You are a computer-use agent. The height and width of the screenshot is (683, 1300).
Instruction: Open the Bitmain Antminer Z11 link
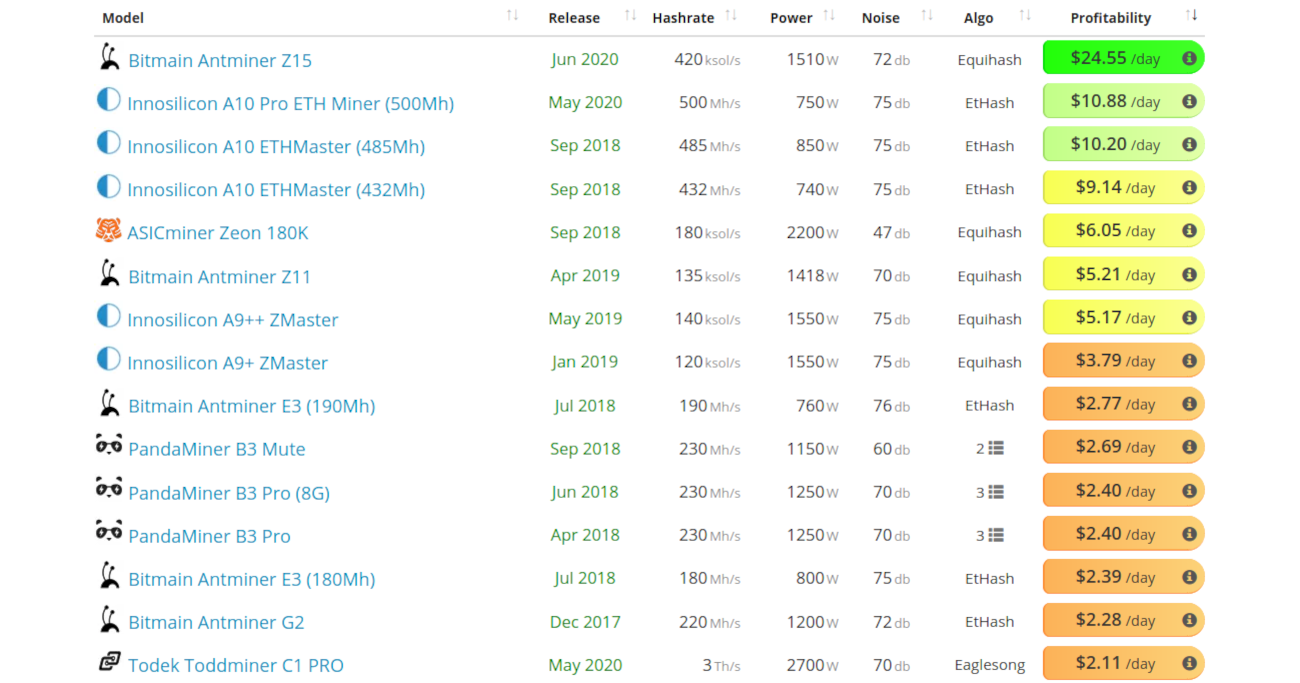[220, 276]
